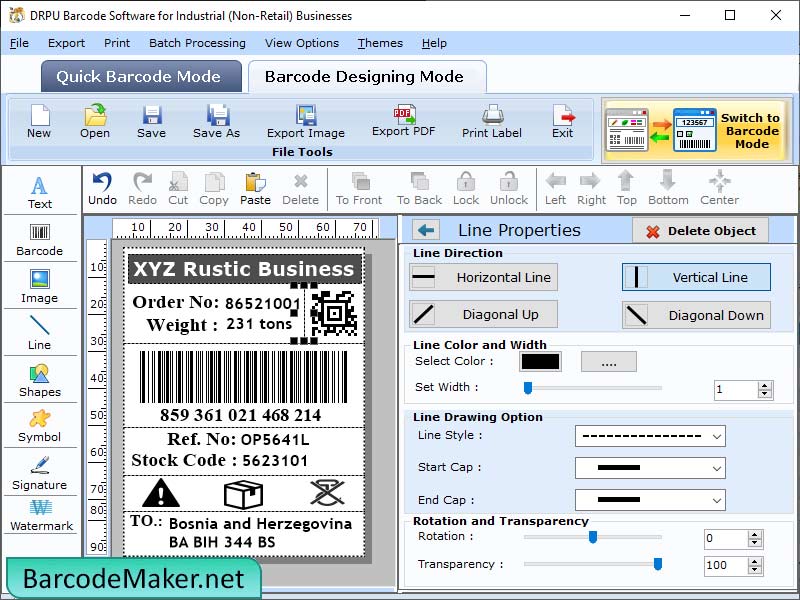Open the Print Label tool
This screenshot has width=800, height=600.
(491, 120)
